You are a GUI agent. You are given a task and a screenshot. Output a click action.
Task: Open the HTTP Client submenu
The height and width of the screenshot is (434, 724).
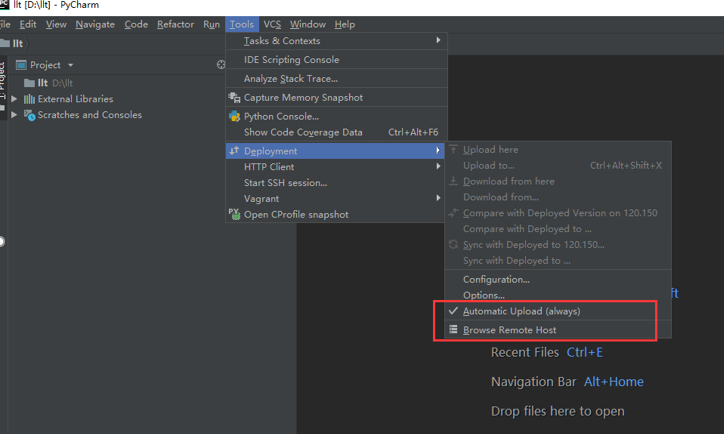tap(336, 167)
